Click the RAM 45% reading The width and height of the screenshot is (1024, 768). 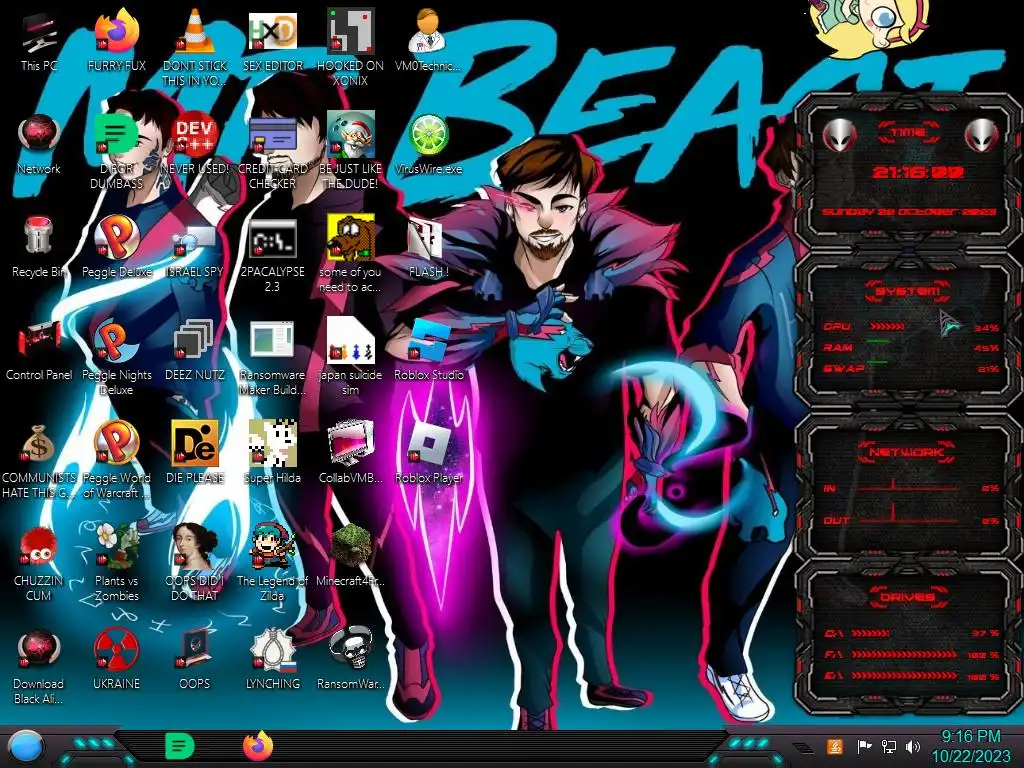pyautogui.click(x=986, y=348)
